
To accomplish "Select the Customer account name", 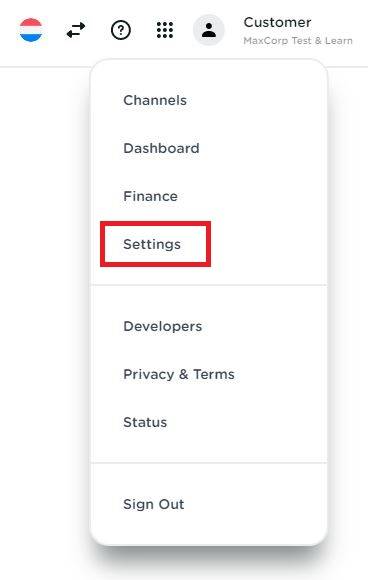I will pos(277,23).
